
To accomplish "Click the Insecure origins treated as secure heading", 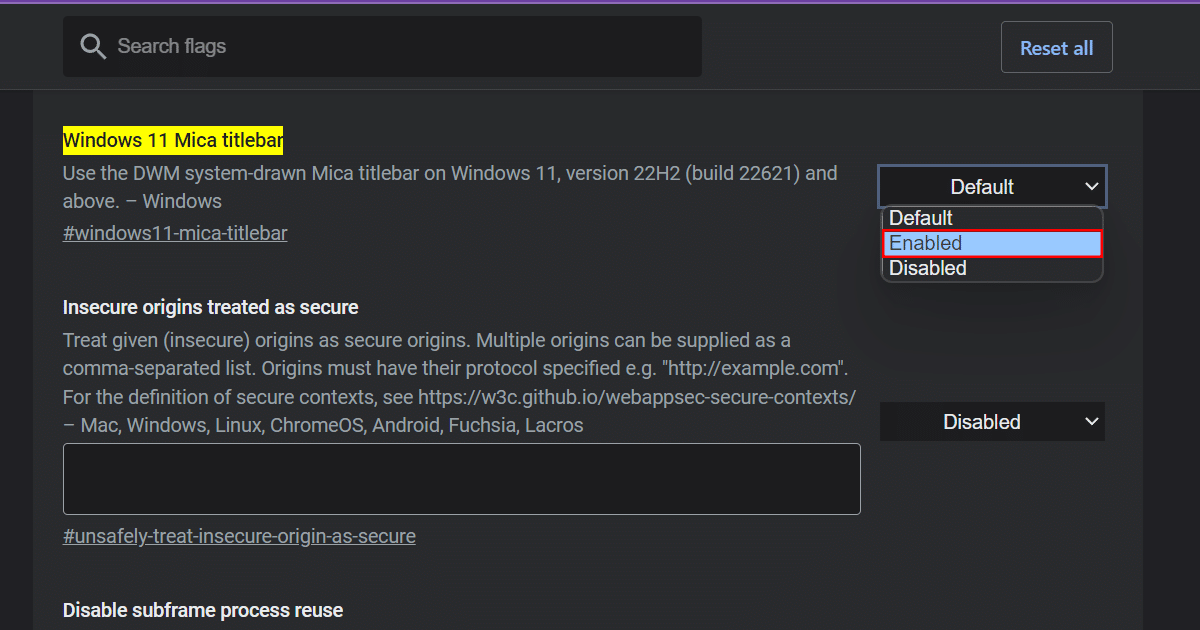I will coord(210,307).
